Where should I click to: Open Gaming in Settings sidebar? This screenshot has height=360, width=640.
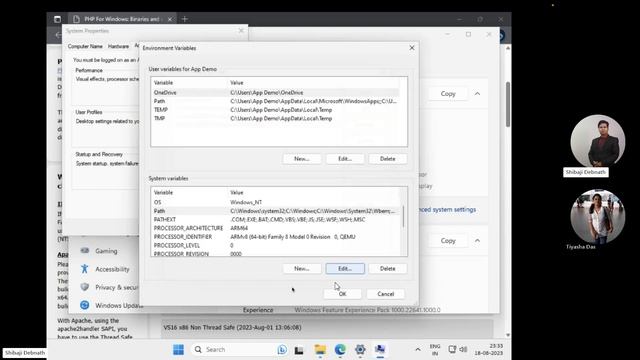(106, 251)
